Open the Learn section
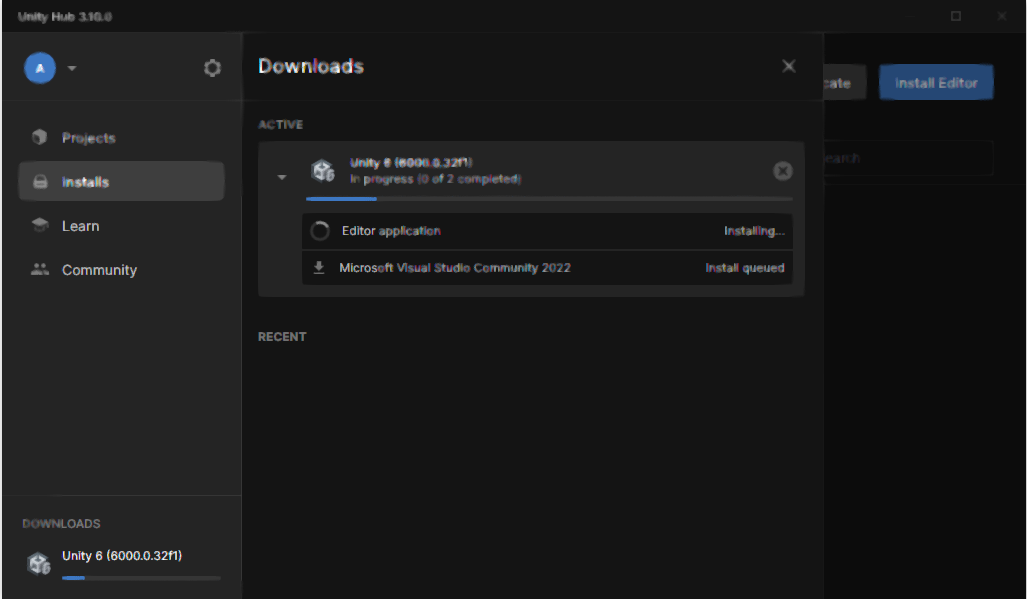Image resolution: width=1027 pixels, height=599 pixels. 121,226
